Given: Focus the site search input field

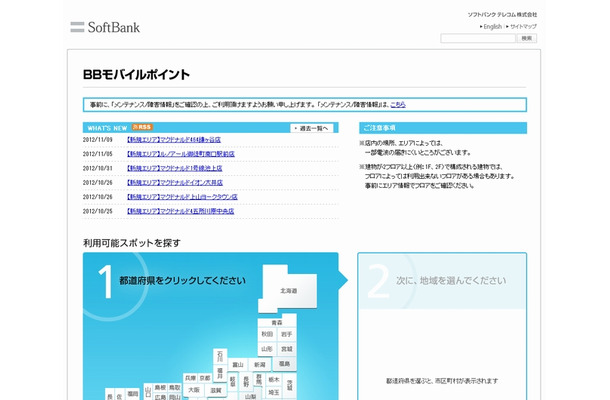Looking at the screenshot, I should click(x=478, y=38).
